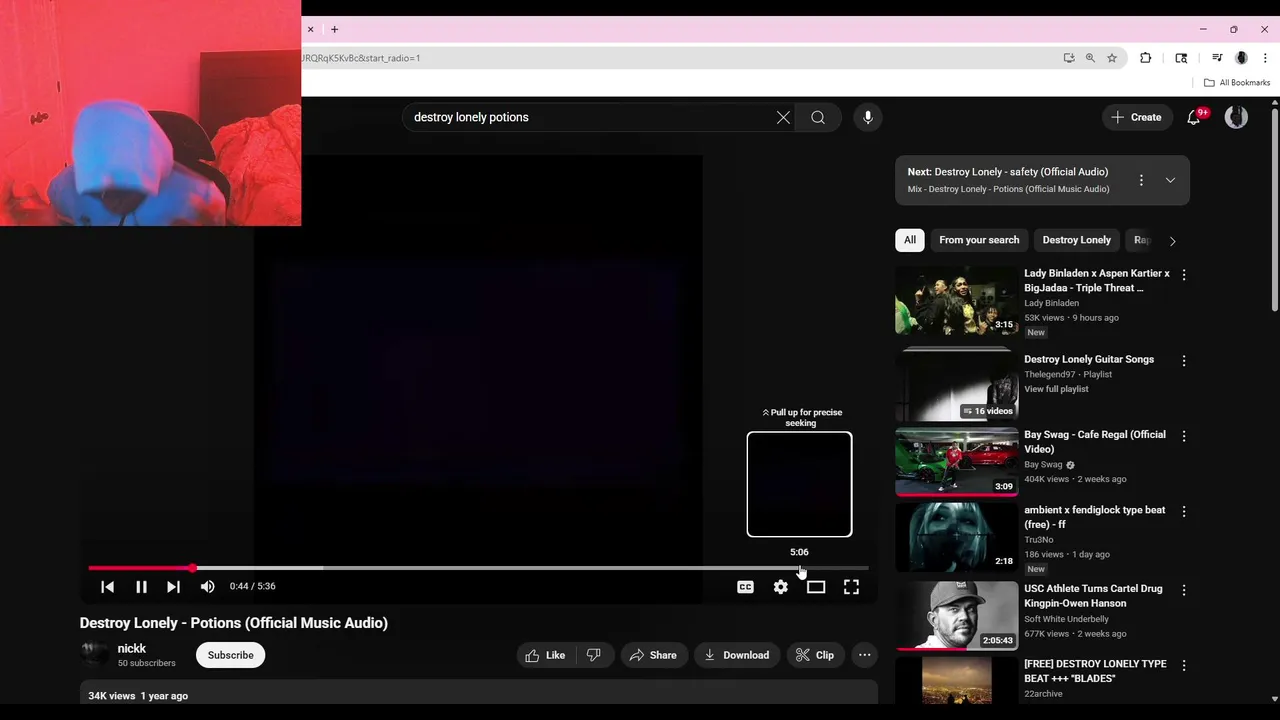The image size is (1280, 720).
Task: Enter fullscreen mode
Action: pyautogui.click(x=851, y=587)
